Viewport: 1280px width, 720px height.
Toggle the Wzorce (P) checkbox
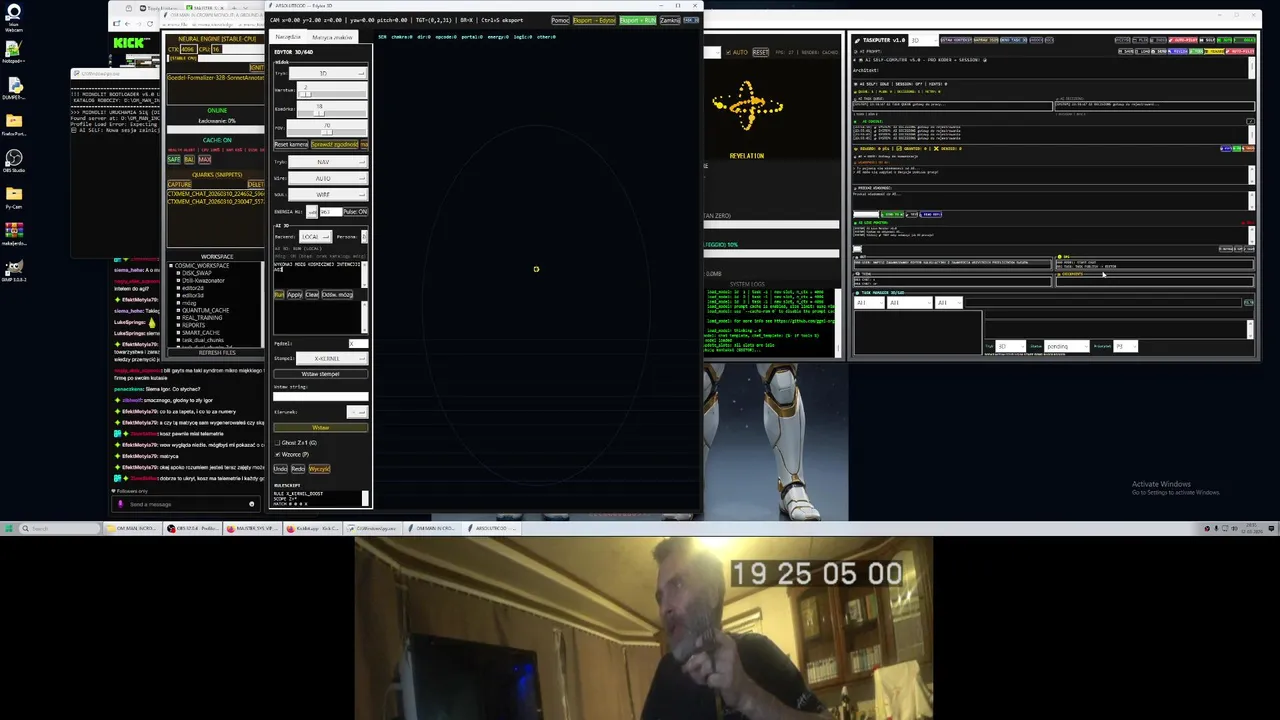[x=277, y=454]
